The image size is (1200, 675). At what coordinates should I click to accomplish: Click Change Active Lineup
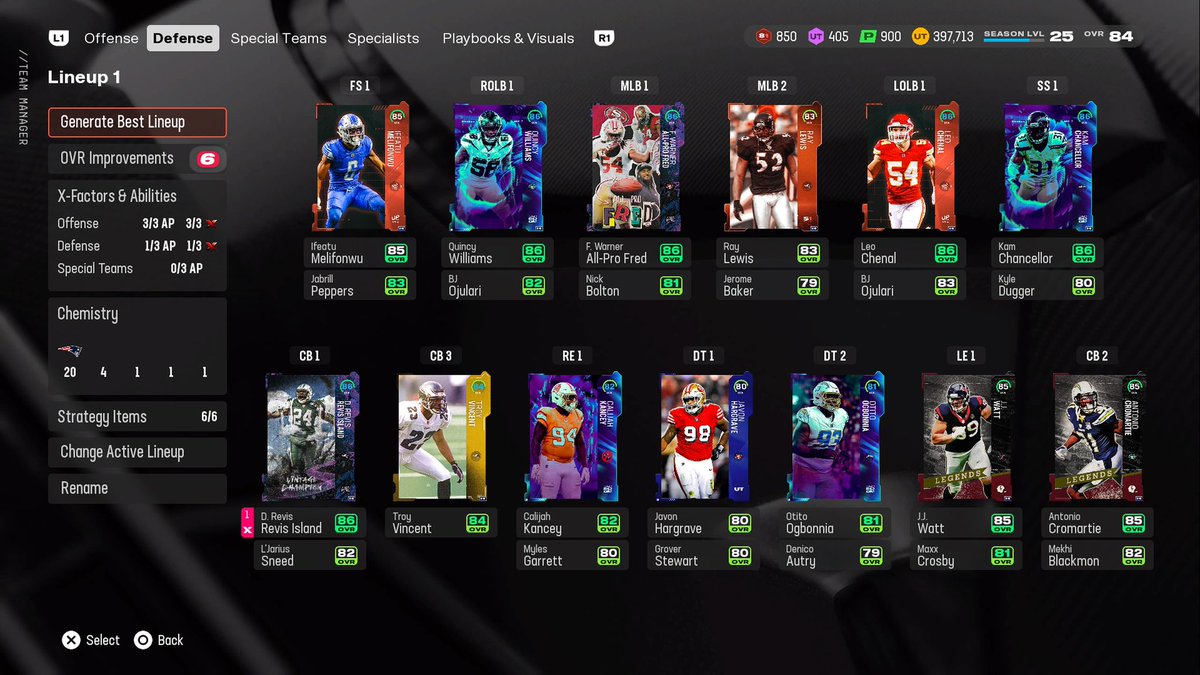(138, 452)
